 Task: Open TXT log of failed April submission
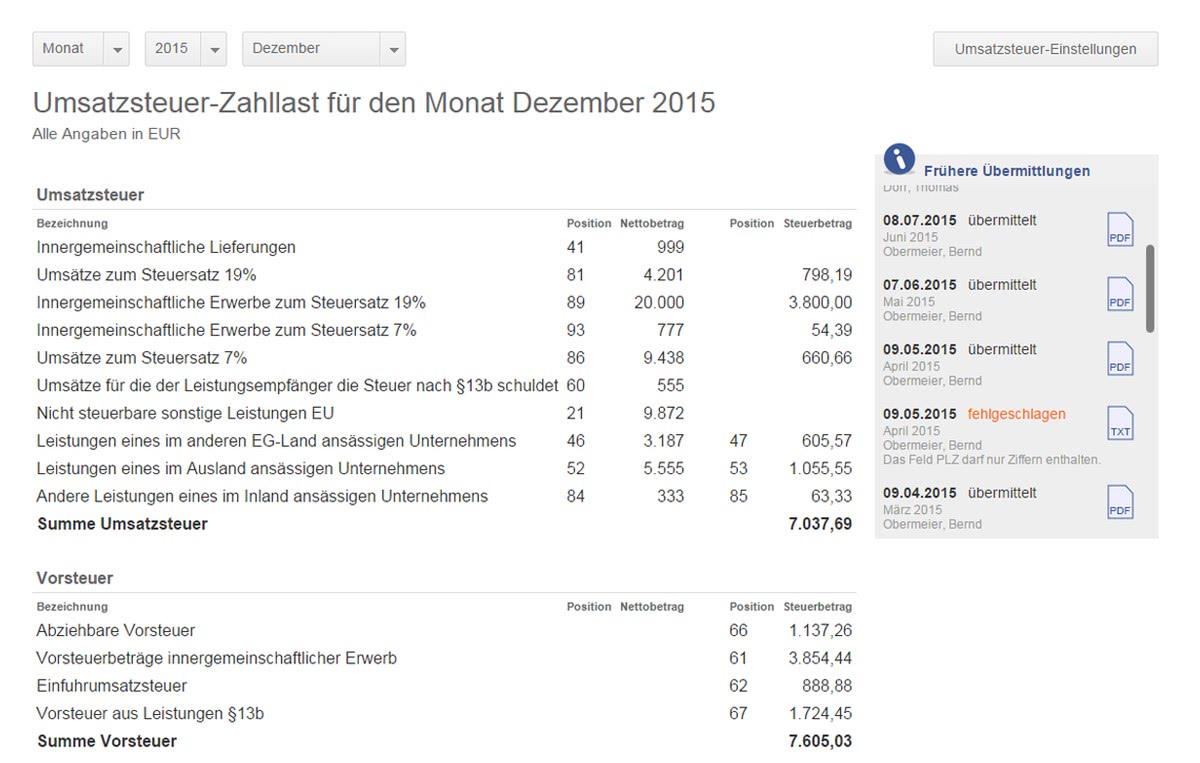point(1120,423)
